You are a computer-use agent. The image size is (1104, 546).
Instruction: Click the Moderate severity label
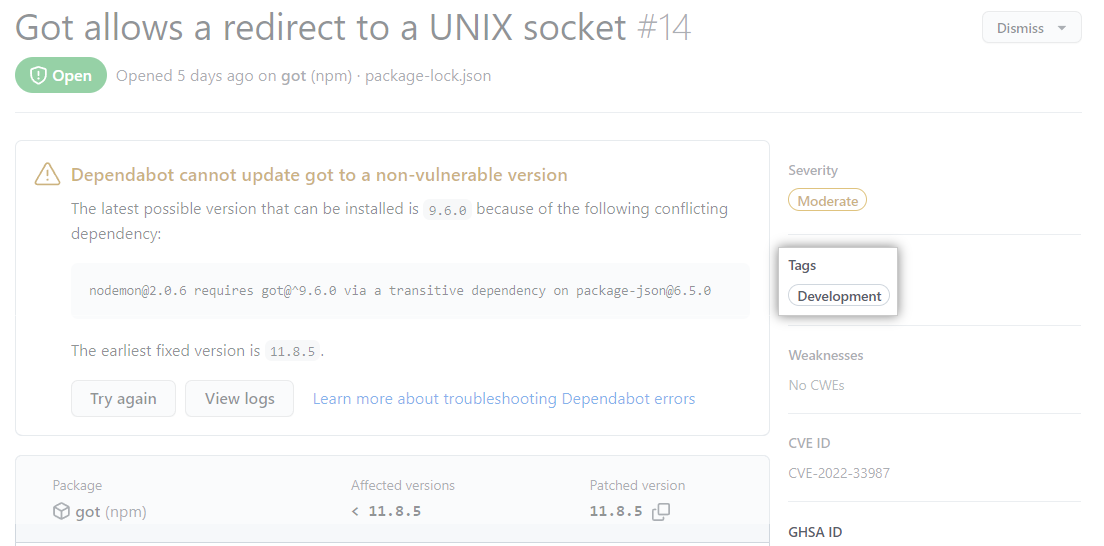(x=827, y=201)
